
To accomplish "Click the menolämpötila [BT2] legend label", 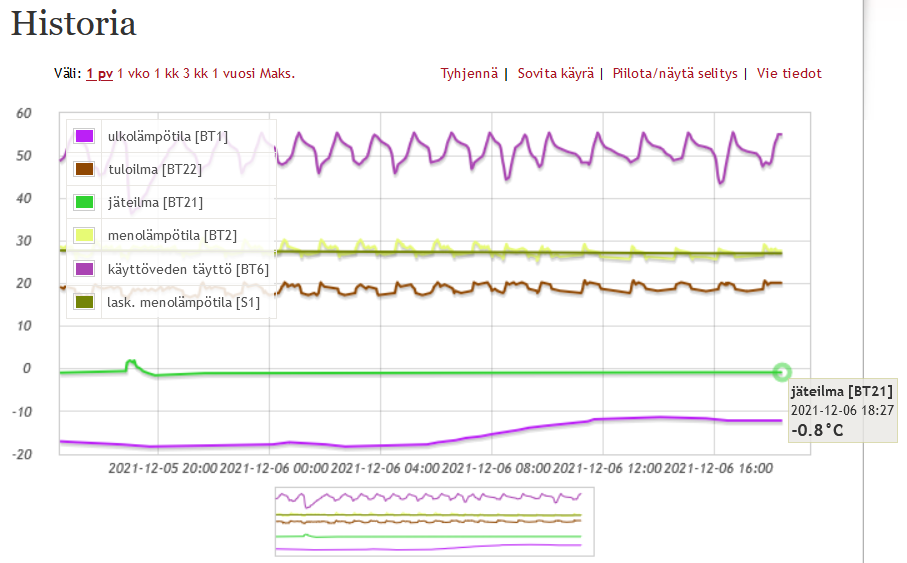I will pos(172,235).
